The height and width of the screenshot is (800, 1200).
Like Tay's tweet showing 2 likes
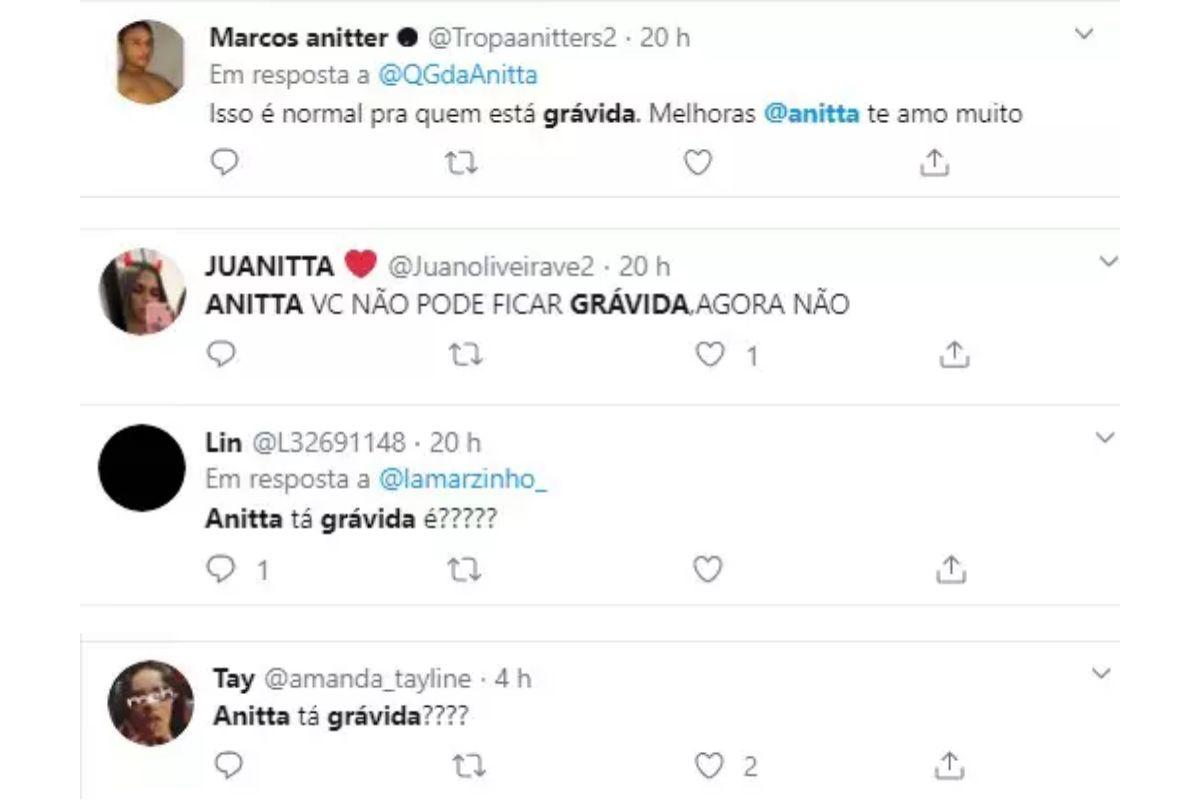710,765
